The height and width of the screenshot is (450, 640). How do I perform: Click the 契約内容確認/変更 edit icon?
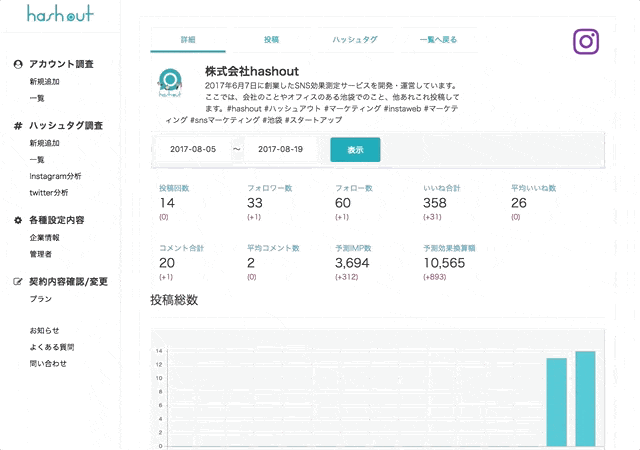click(18, 282)
